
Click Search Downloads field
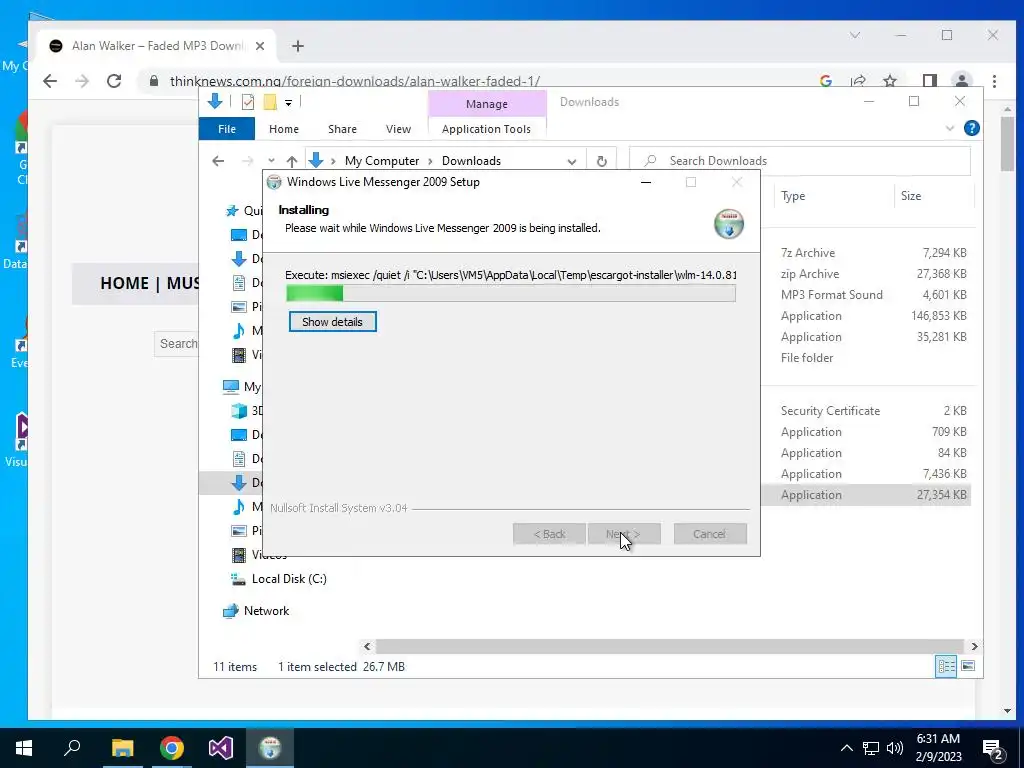tap(800, 161)
